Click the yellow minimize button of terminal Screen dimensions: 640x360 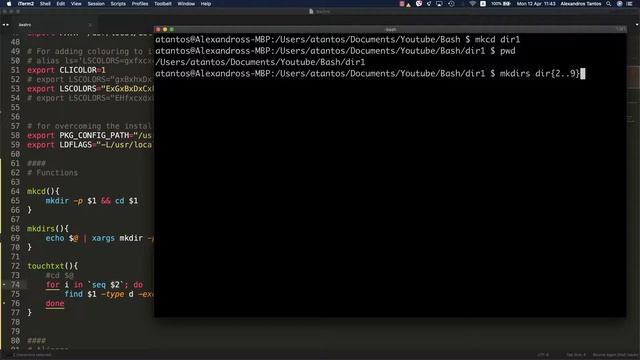165,29
